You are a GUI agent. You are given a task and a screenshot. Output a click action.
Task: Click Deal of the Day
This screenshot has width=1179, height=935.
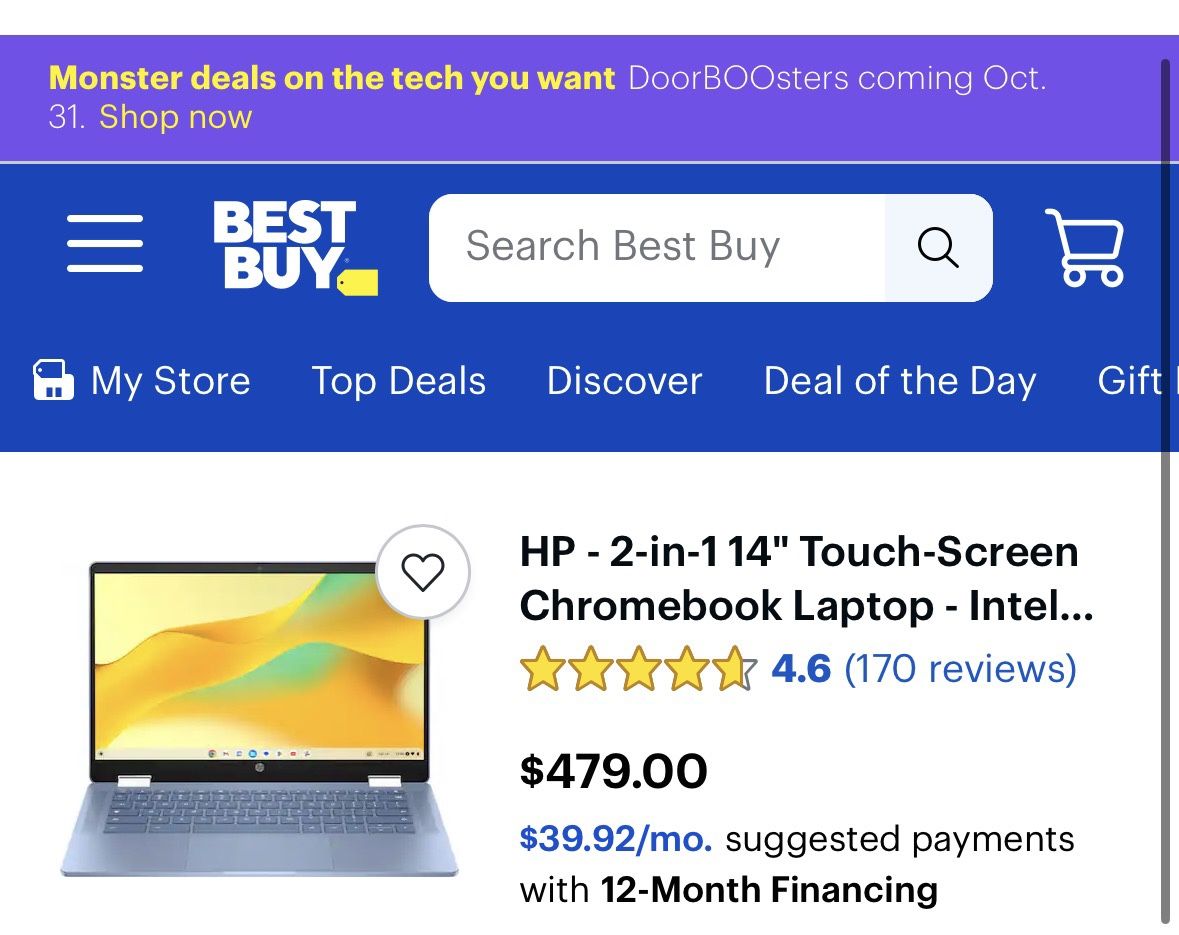899,380
